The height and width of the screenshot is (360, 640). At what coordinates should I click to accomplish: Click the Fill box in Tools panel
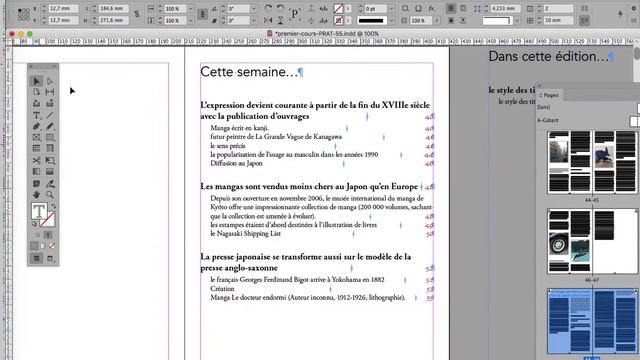click(x=39, y=211)
